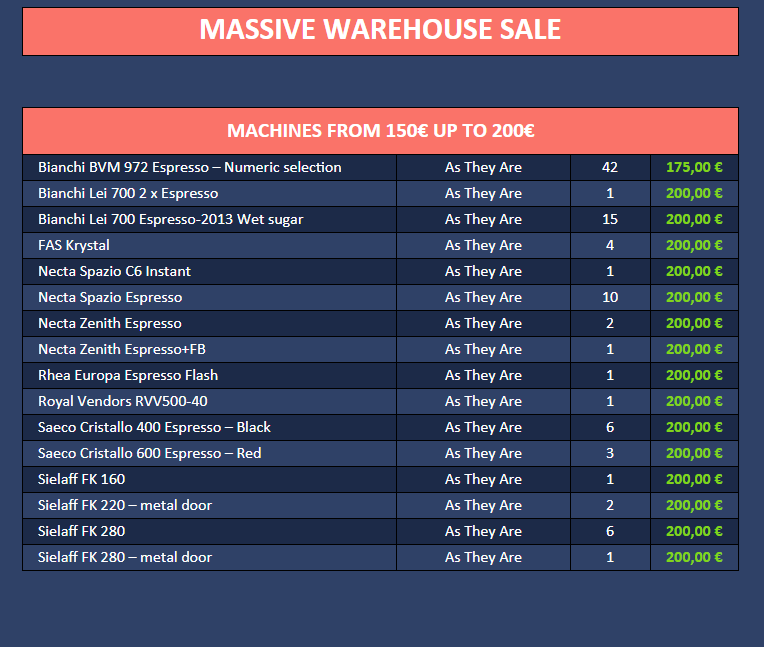Click "As They Are" in Saeco Cristallo 400 row
The height and width of the screenshot is (647, 764).
(x=483, y=427)
